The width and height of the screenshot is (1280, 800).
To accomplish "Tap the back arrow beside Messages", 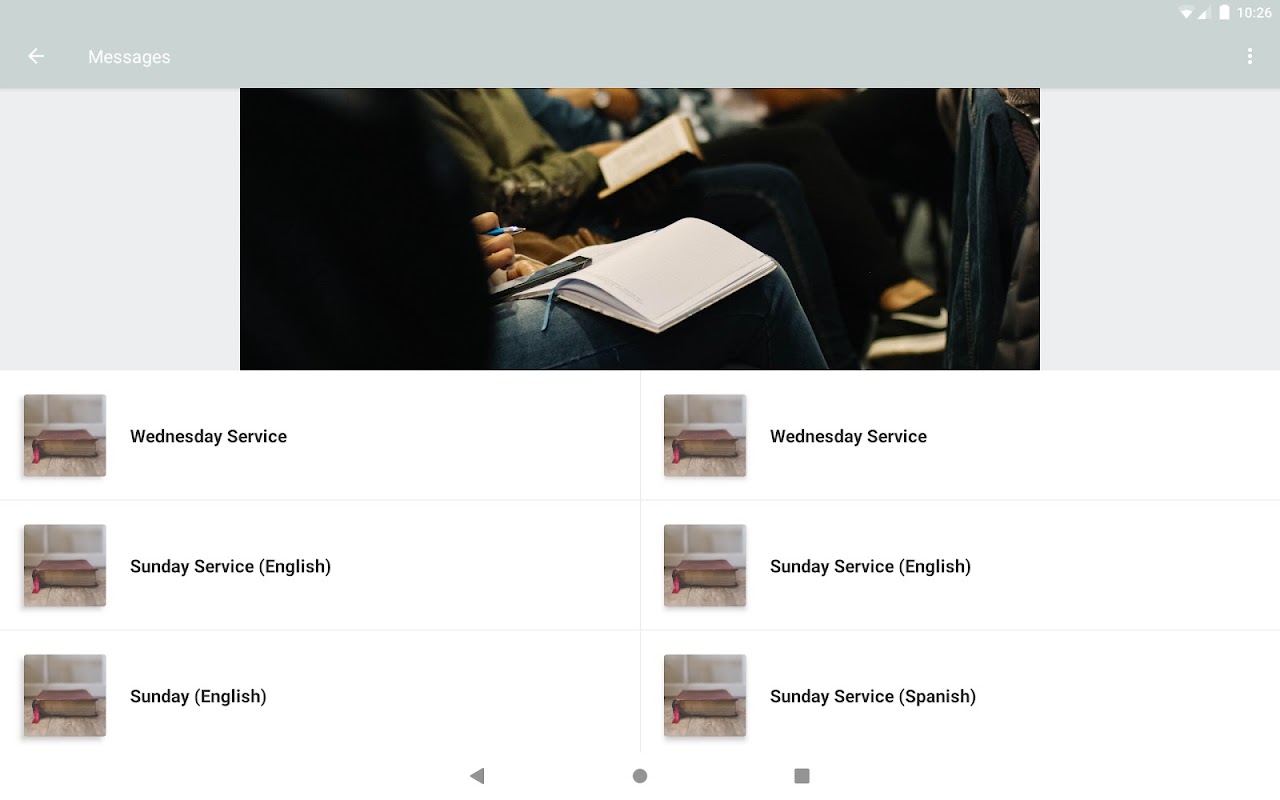I will pyautogui.click(x=36, y=56).
